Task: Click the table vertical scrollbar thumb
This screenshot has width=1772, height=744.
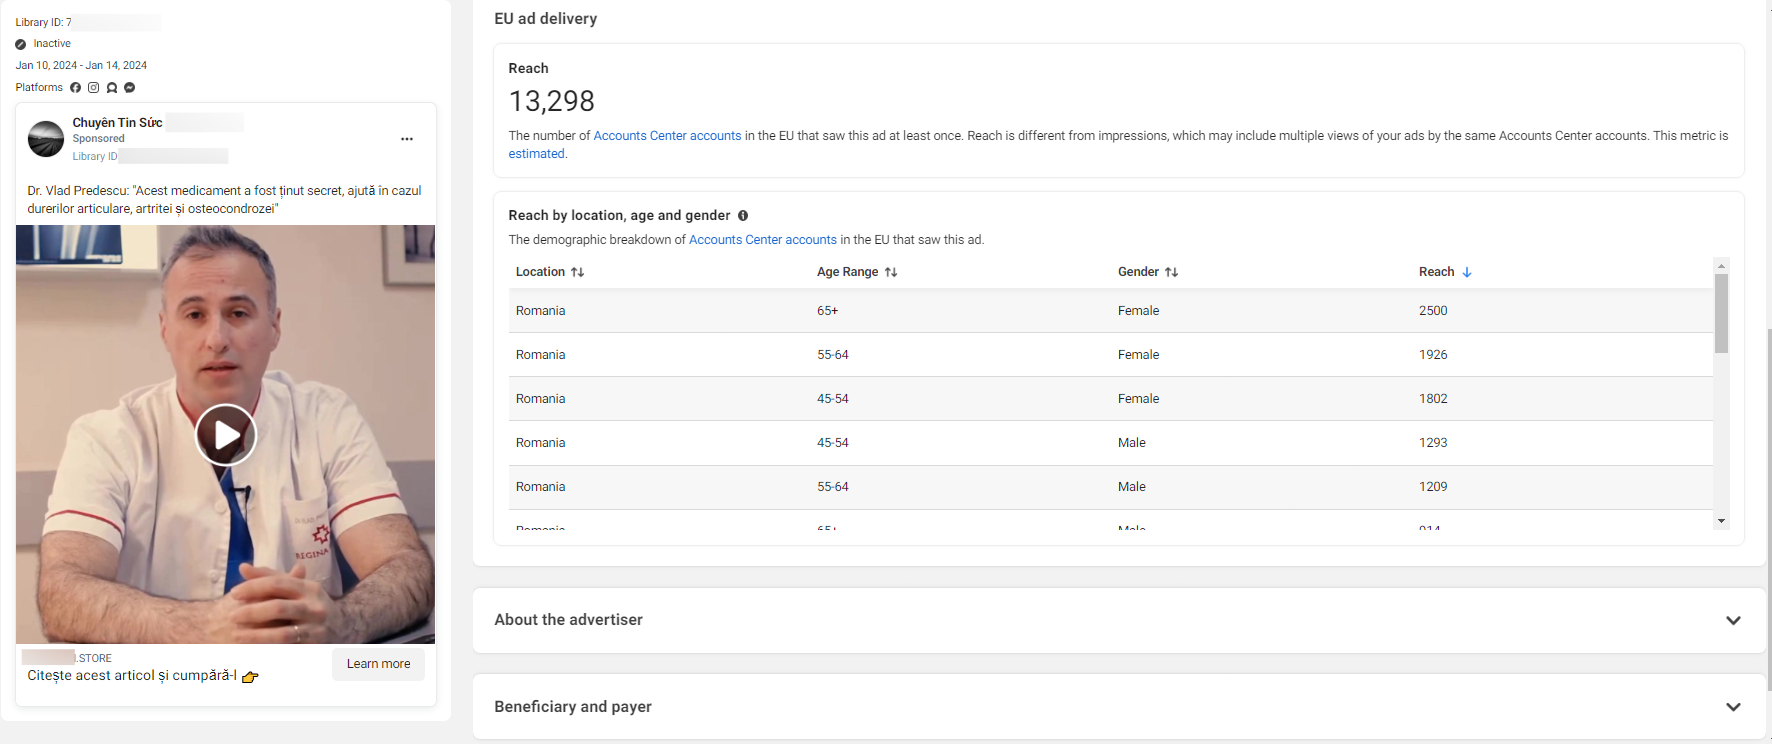Action: (x=1721, y=313)
